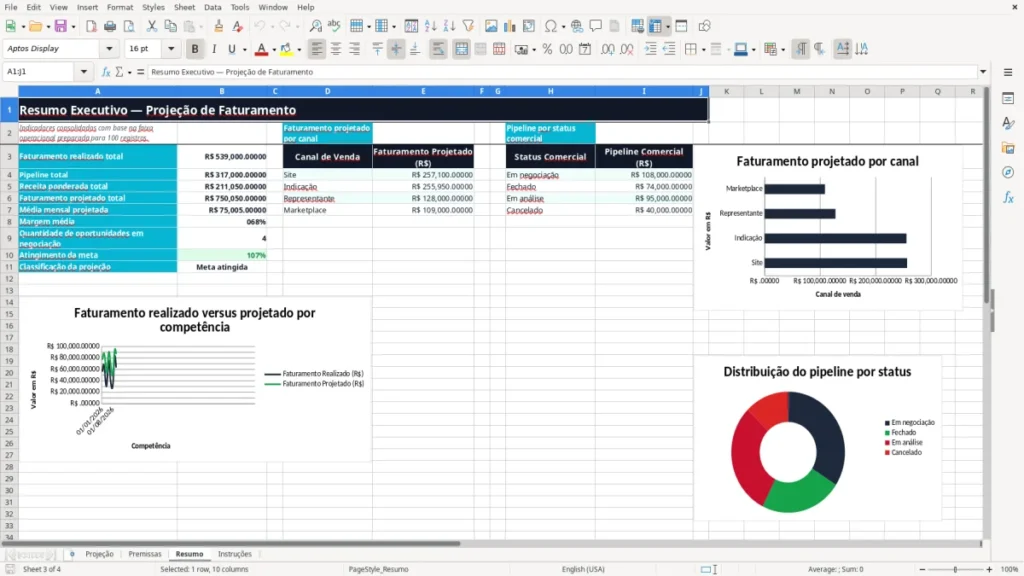Image resolution: width=1024 pixels, height=576 pixels.
Task: Toggle Bold formatting
Action: tap(195, 49)
